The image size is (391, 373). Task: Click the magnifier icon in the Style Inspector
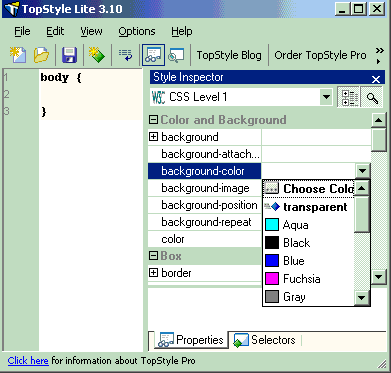(x=372, y=98)
